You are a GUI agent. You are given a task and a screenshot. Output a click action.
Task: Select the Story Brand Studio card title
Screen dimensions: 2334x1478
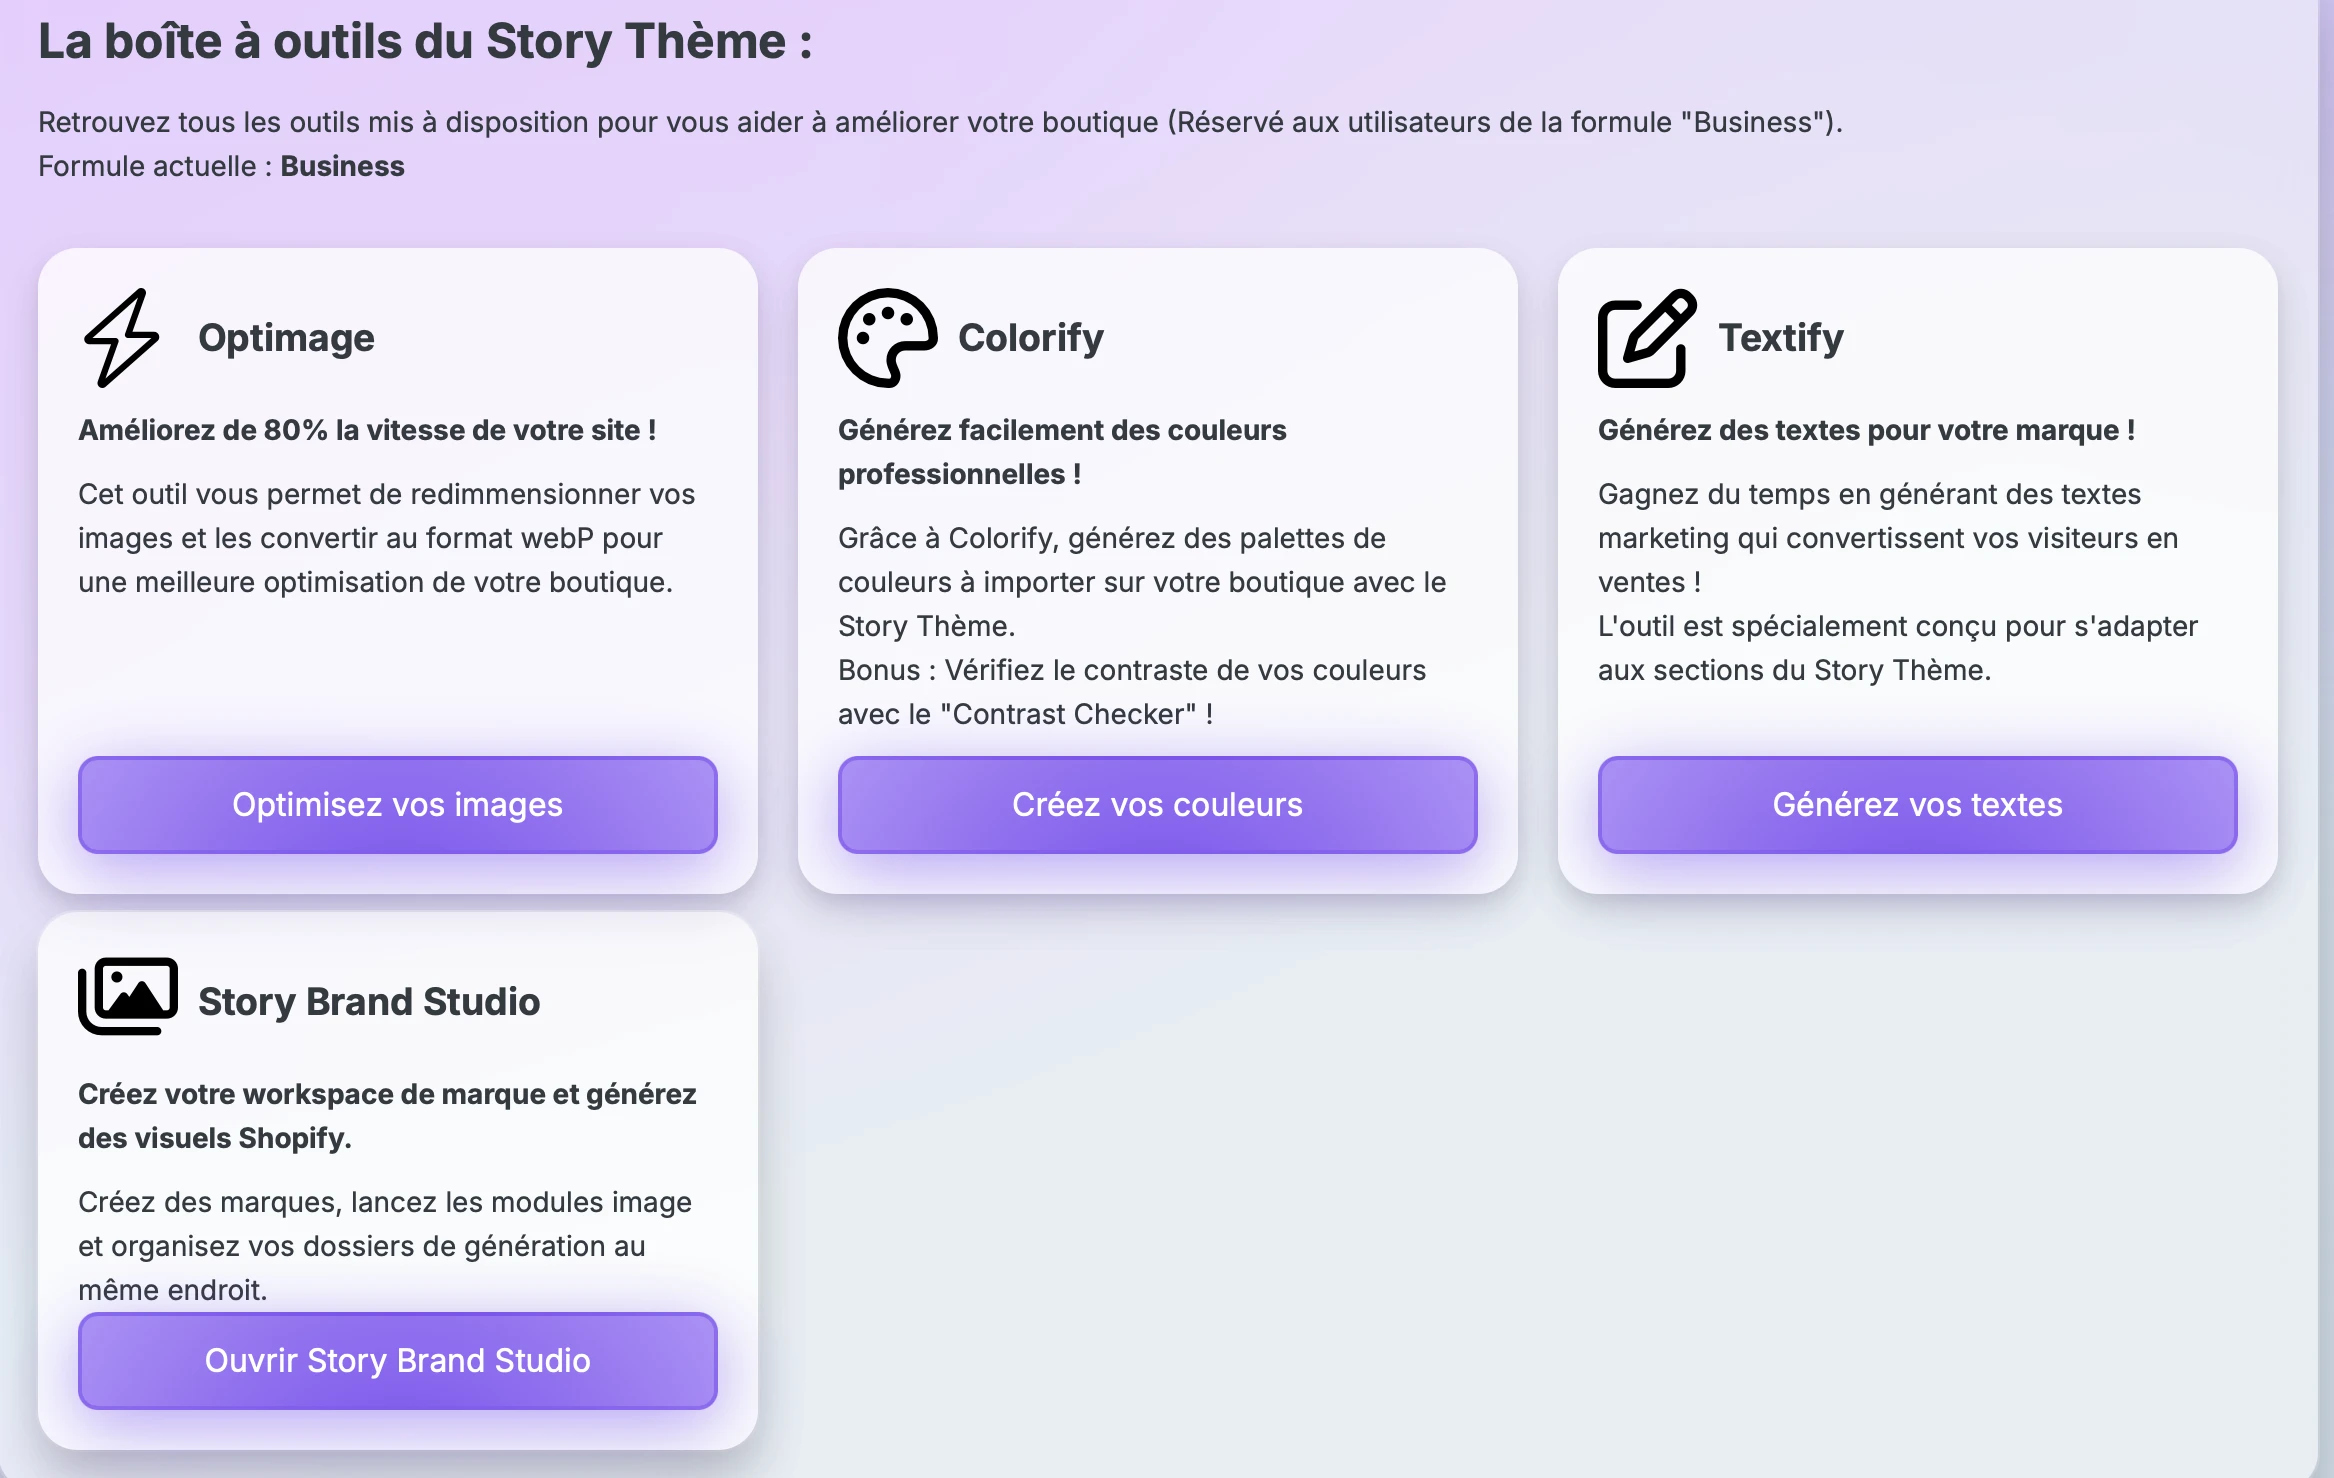tap(369, 1002)
